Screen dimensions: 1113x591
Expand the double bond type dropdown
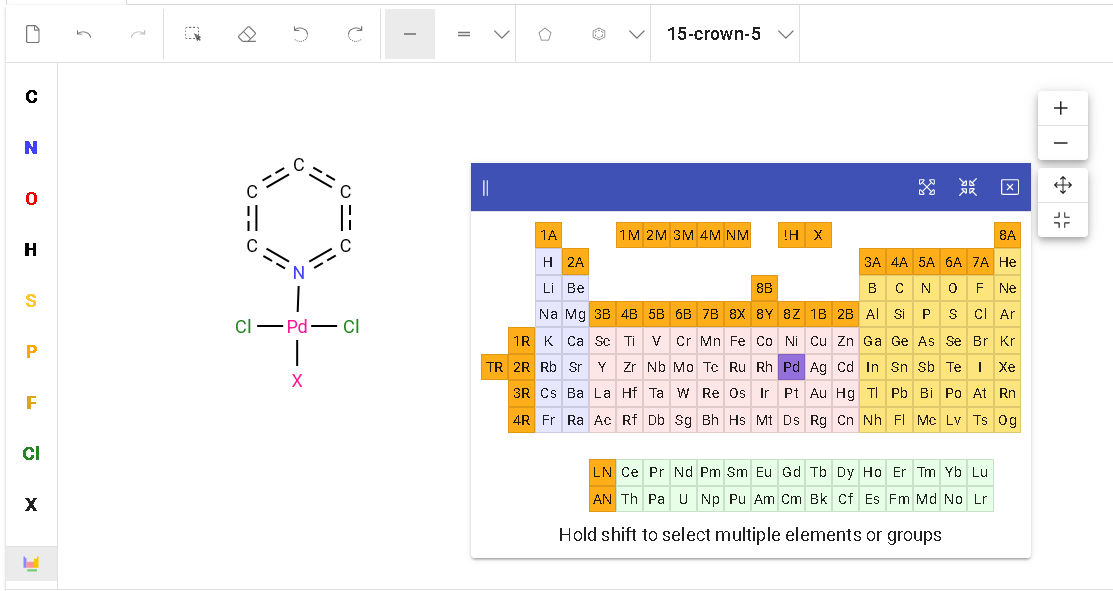tap(502, 34)
